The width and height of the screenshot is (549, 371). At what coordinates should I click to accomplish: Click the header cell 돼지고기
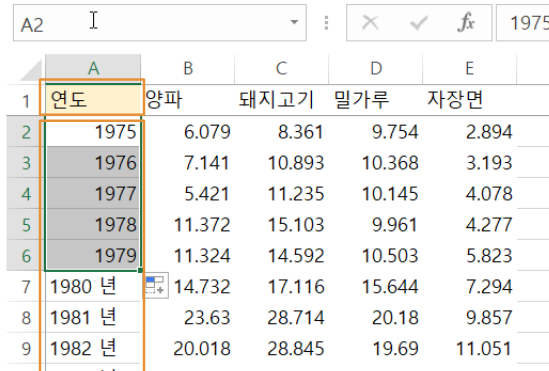[x=282, y=100]
